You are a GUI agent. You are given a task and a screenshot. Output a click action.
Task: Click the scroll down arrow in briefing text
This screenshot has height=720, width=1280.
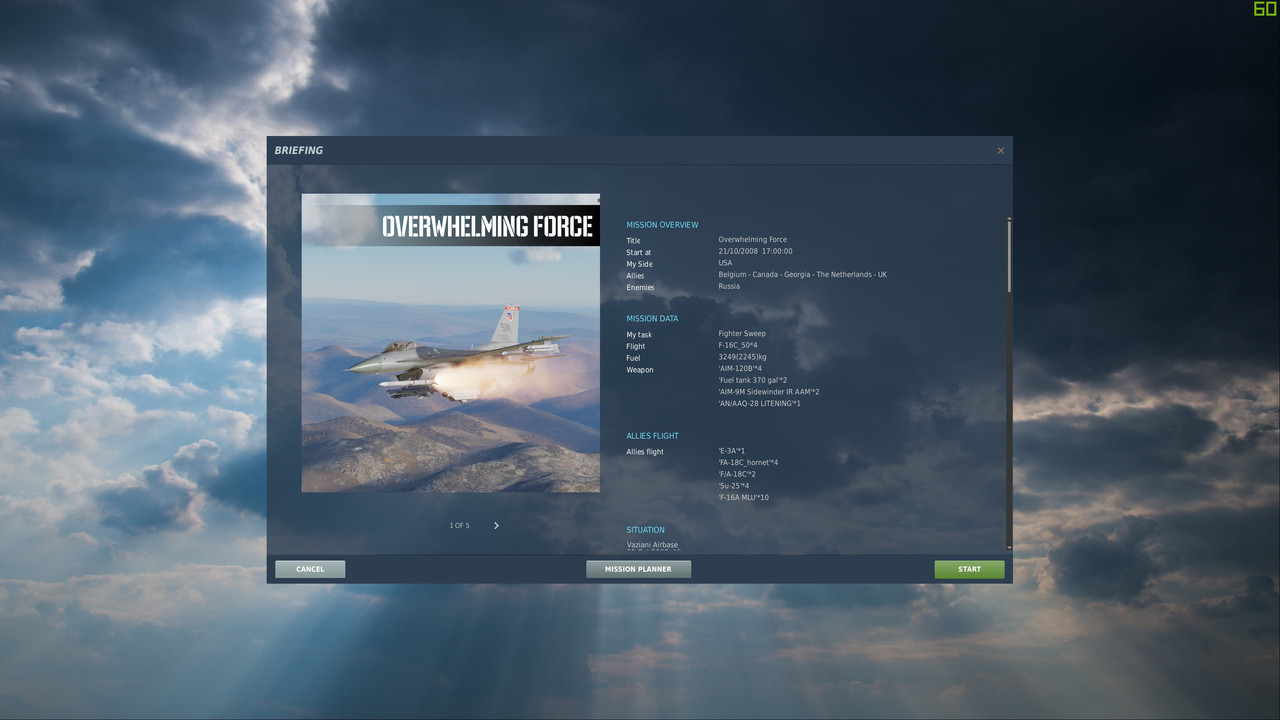(1009, 547)
